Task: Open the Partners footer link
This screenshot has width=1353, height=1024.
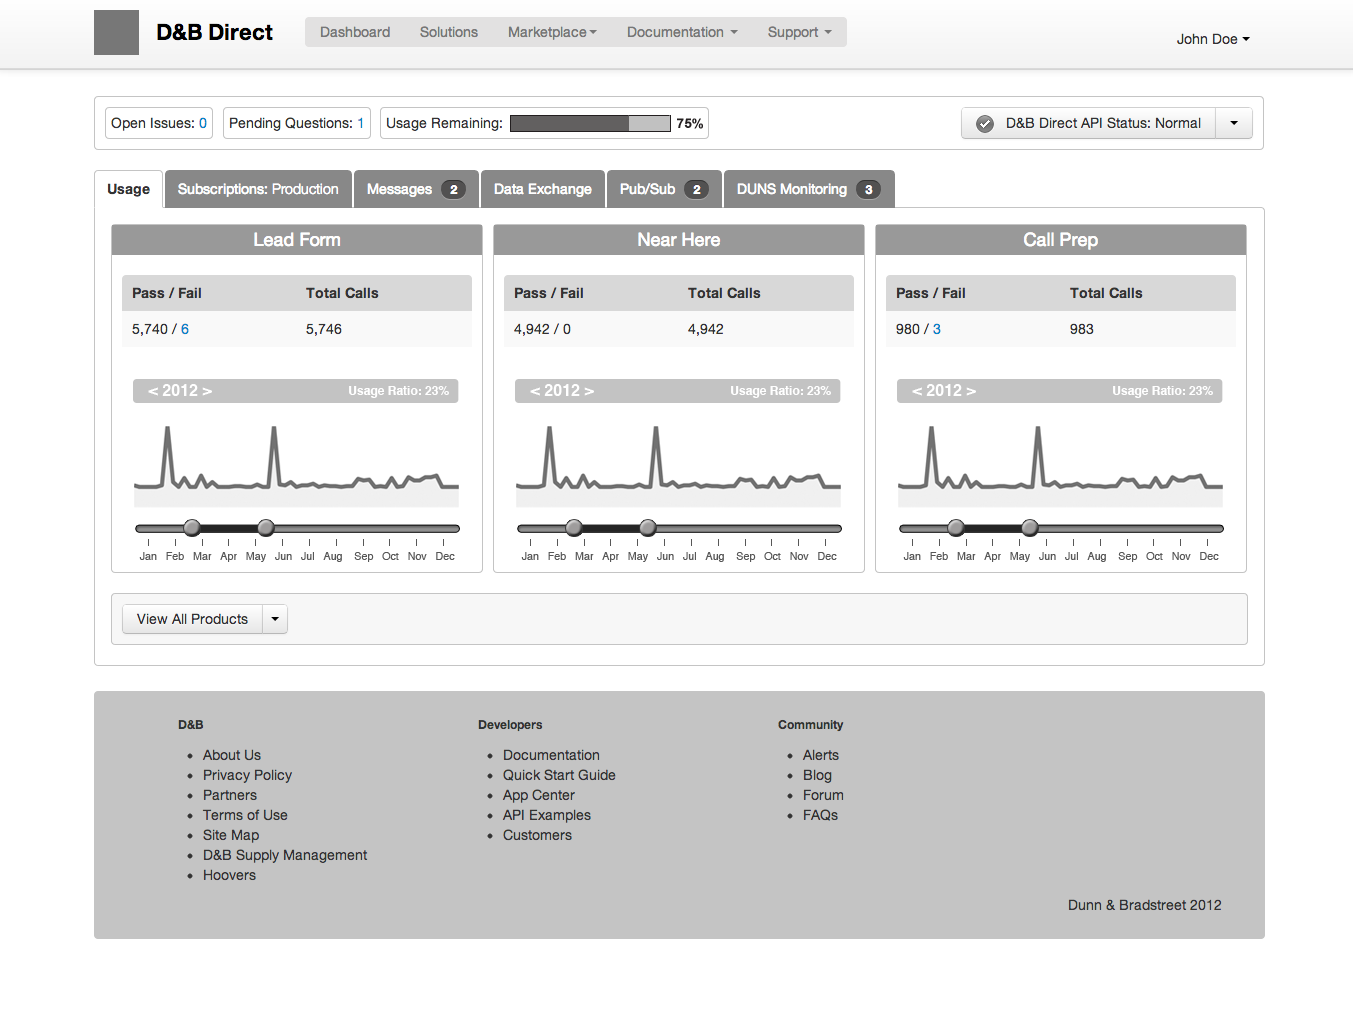Action: [x=230, y=795]
